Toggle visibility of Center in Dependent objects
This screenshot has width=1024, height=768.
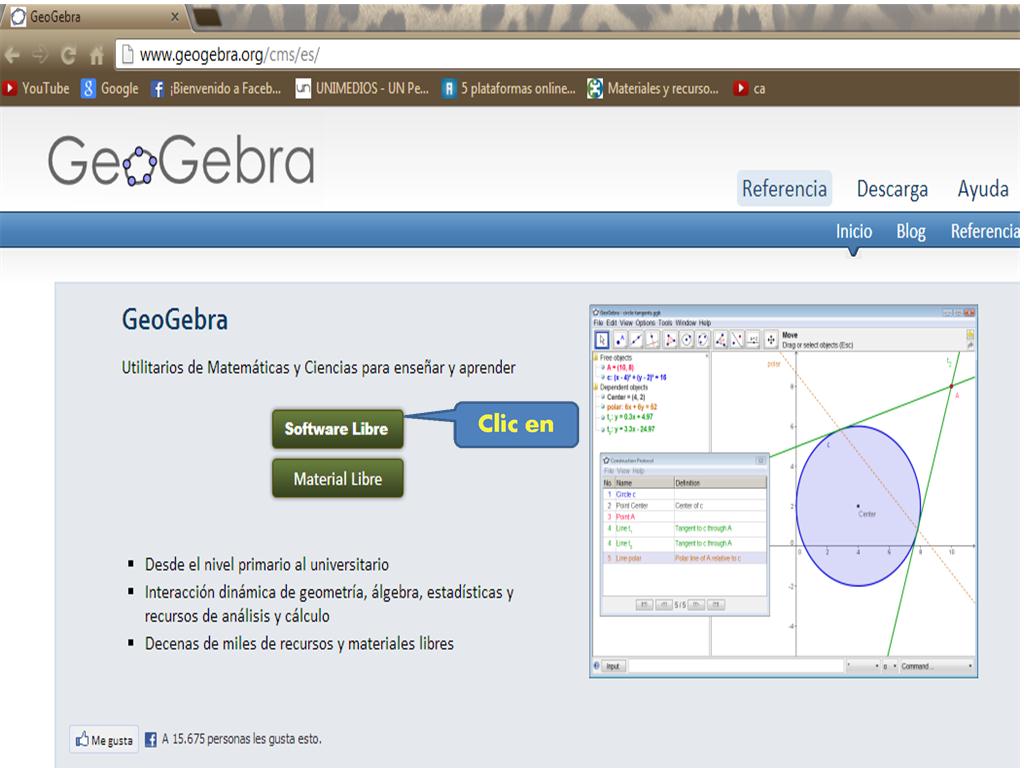click(x=603, y=396)
